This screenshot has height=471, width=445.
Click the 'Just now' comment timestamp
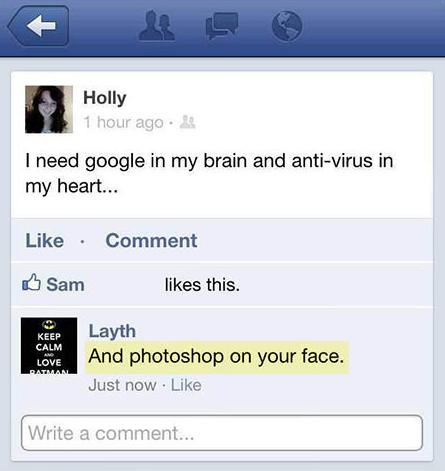[x=122, y=385]
